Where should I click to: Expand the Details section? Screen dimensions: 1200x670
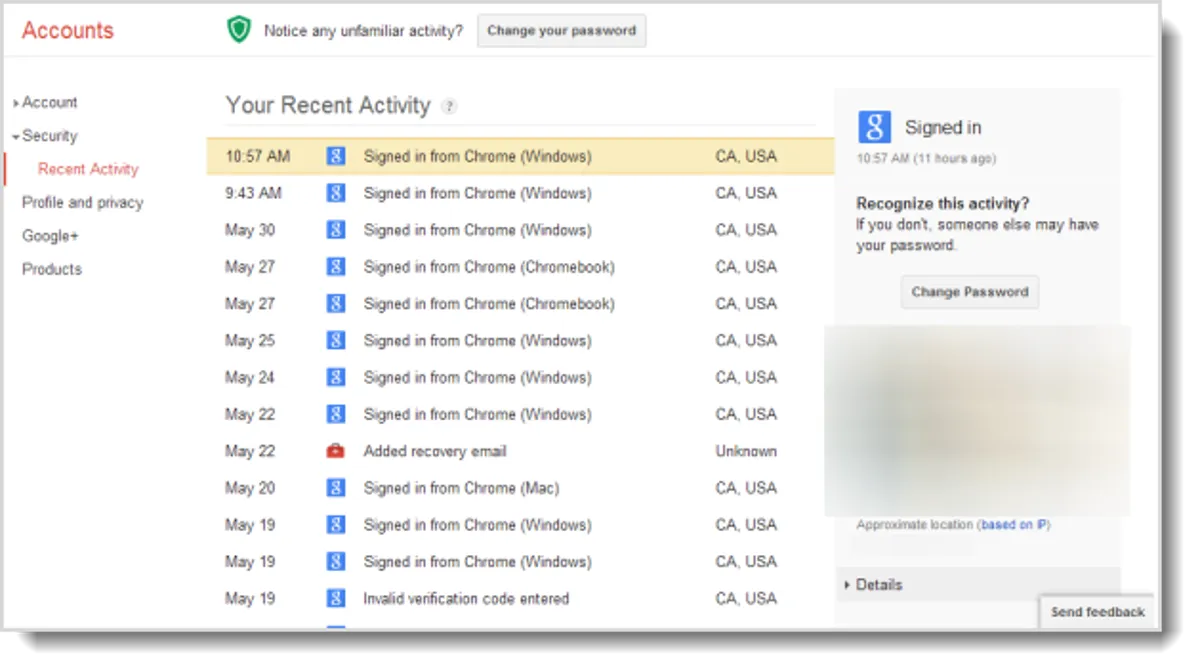878,585
